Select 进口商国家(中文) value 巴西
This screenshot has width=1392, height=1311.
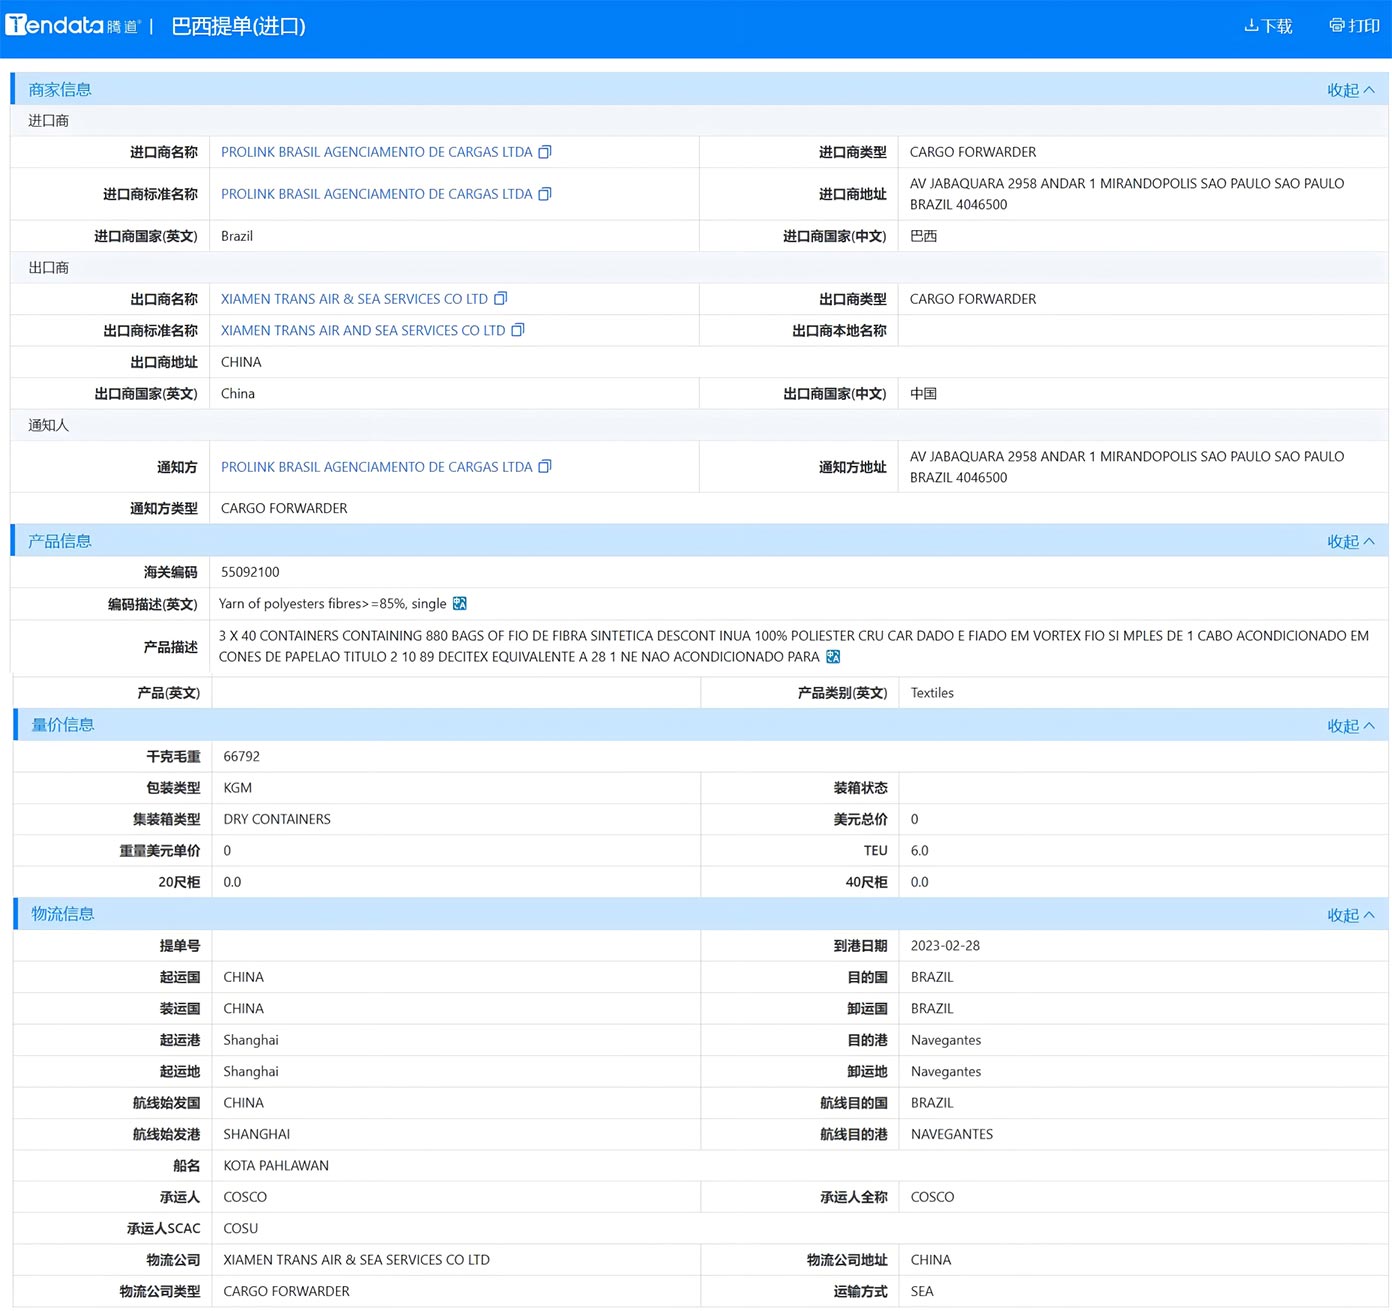click(923, 236)
